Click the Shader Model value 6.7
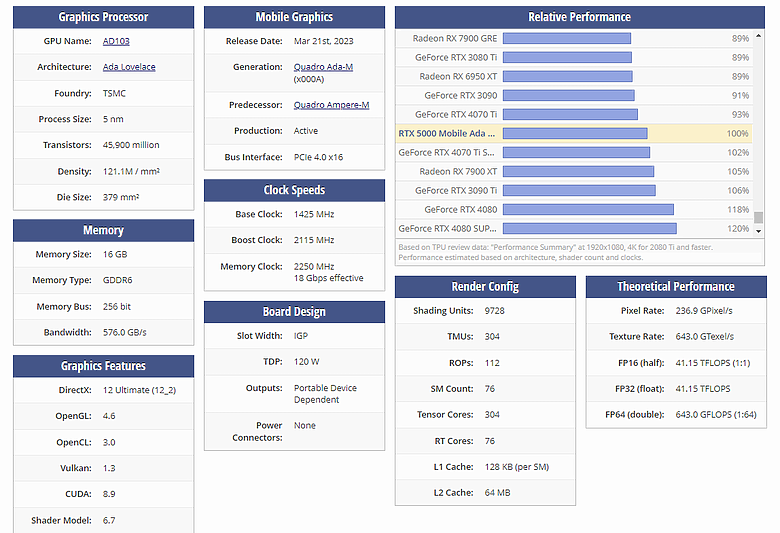The height and width of the screenshot is (533, 780). (109, 521)
